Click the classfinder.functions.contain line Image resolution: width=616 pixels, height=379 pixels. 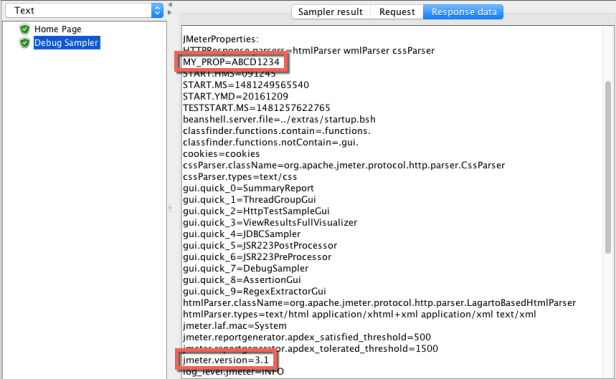coord(277,131)
